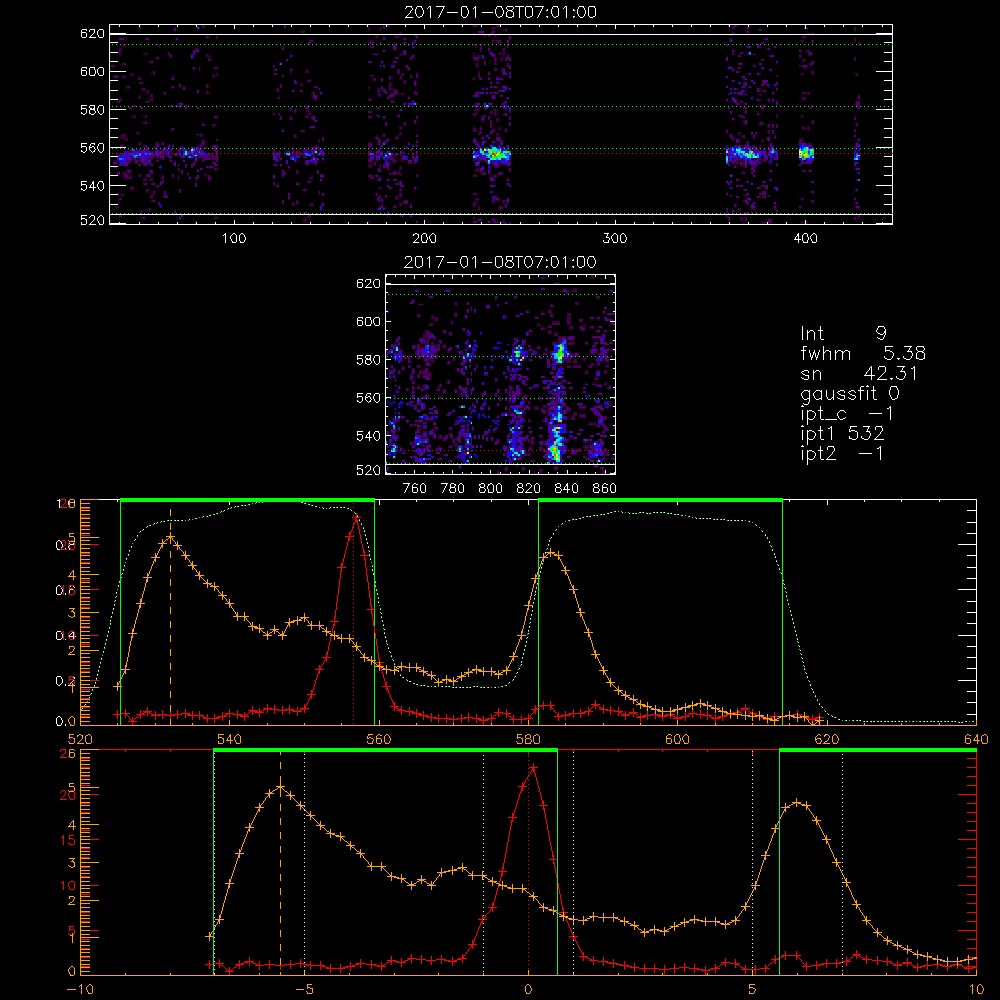Click y-axis label 540 on top spectrogram
Viewport: 1000px width, 1000px height.
tap(92, 186)
